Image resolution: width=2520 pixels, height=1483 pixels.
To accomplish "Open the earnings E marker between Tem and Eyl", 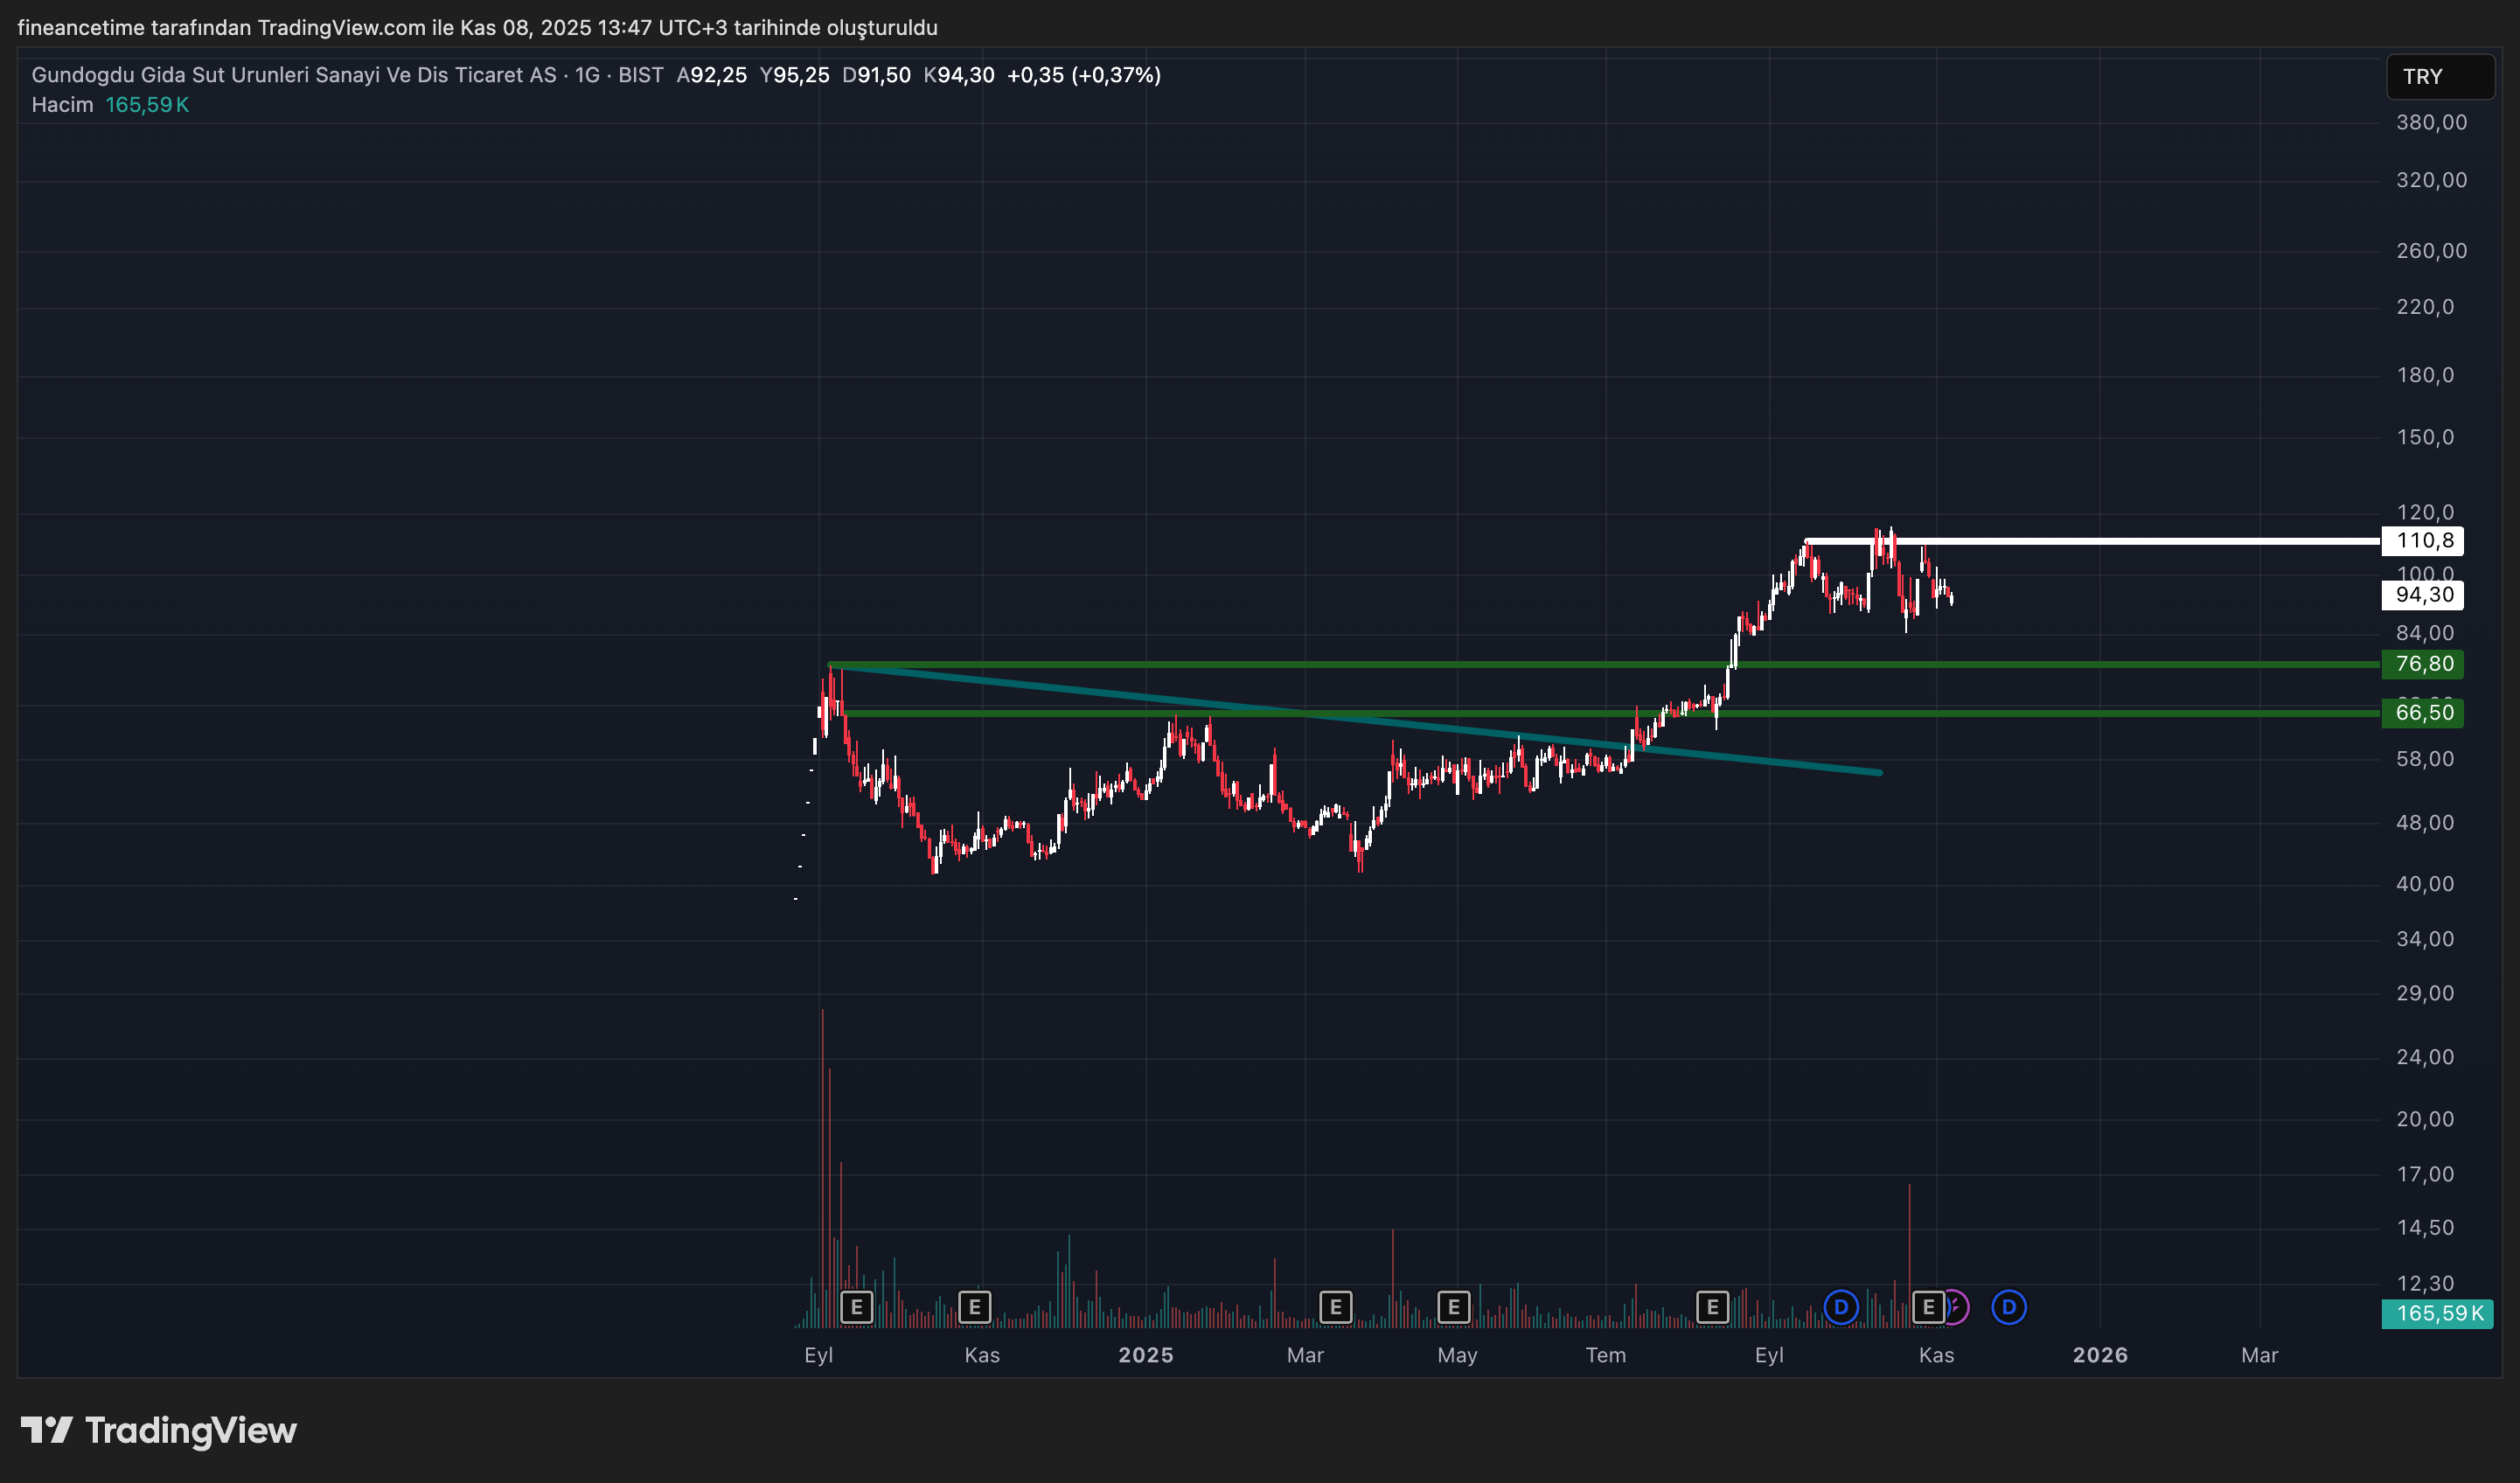I will pyautogui.click(x=1712, y=1307).
